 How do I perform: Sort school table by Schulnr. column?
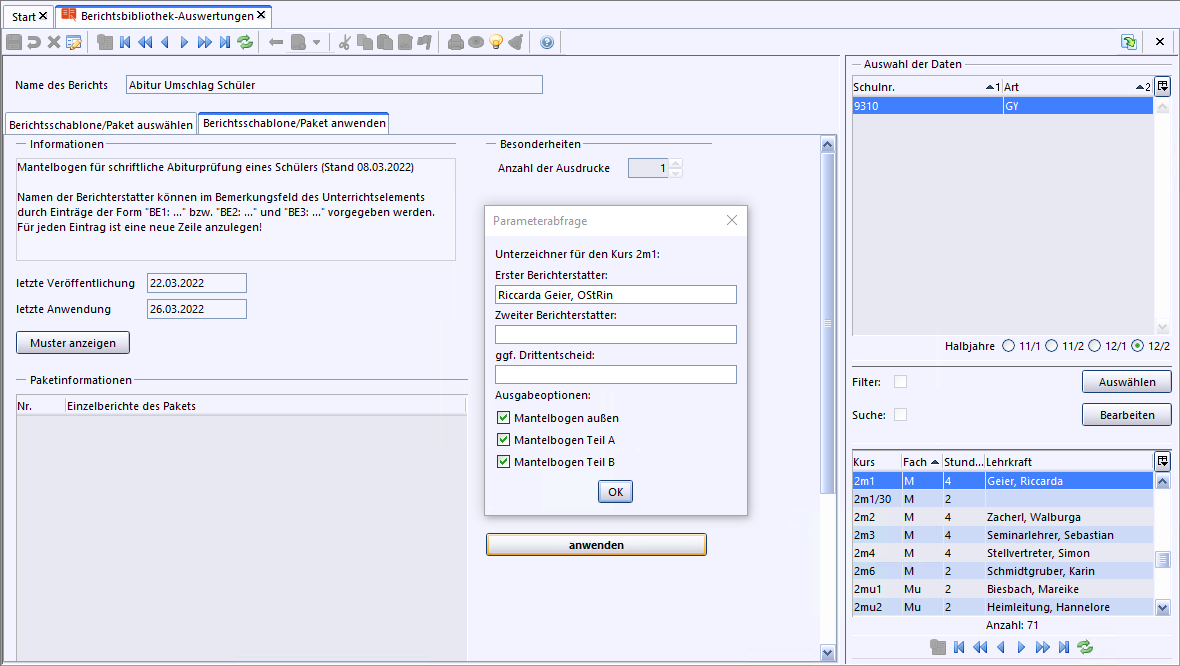point(927,87)
